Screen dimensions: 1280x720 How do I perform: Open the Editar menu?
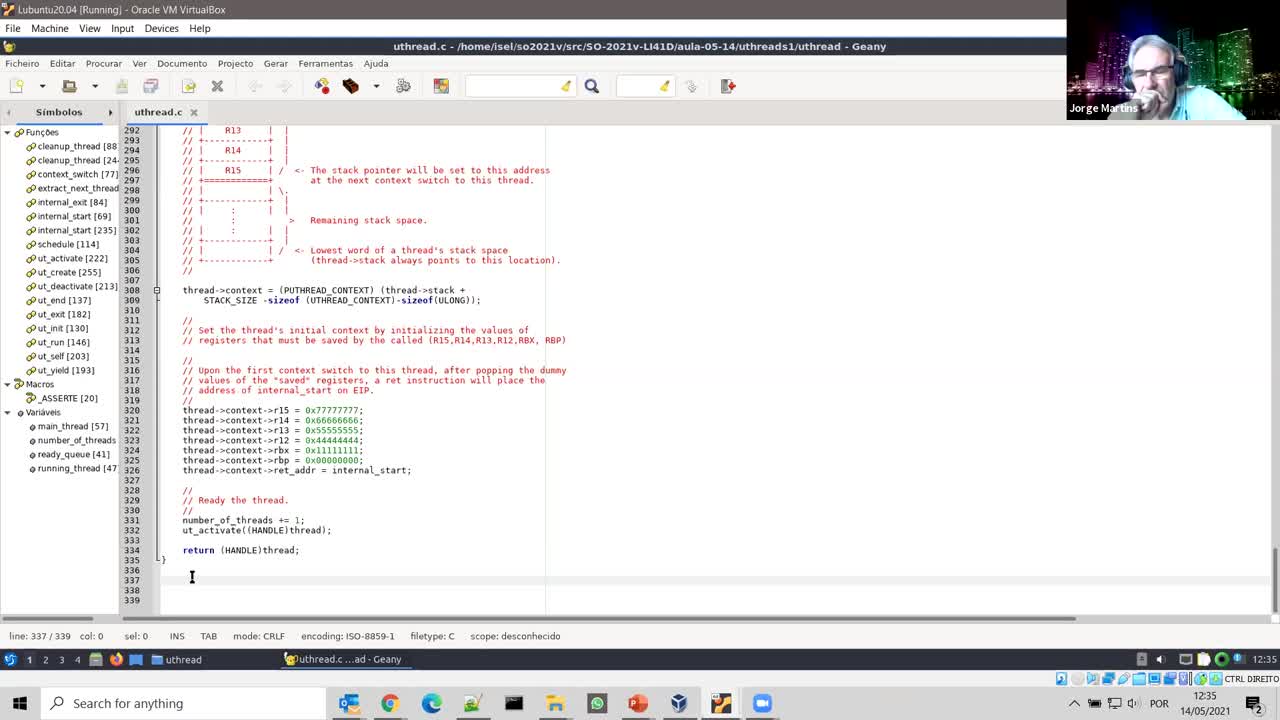point(63,63)
